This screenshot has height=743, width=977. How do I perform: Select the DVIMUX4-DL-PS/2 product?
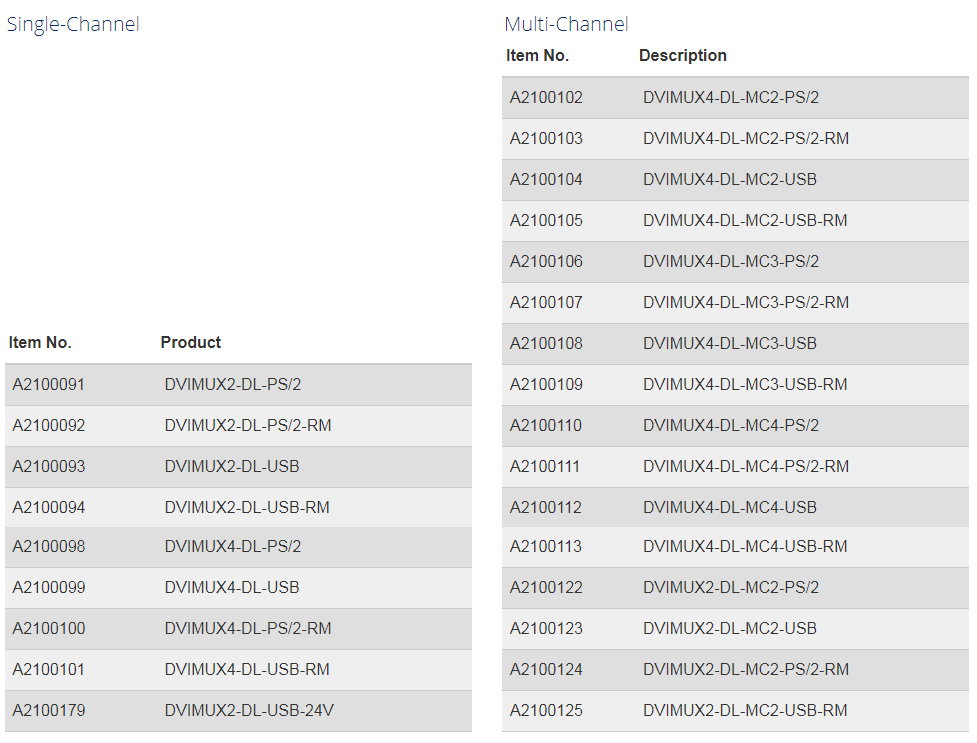click(x=232, y=547)
